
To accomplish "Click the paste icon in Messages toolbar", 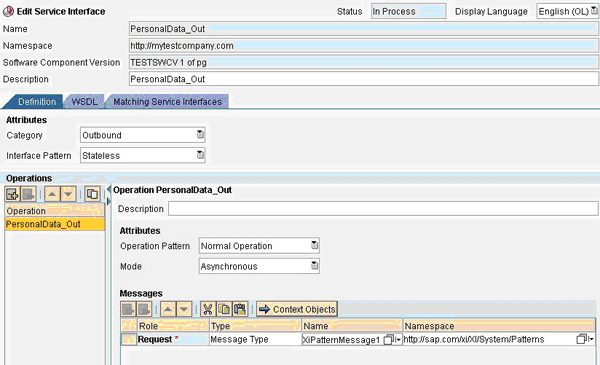I will (x=240, y=309).
